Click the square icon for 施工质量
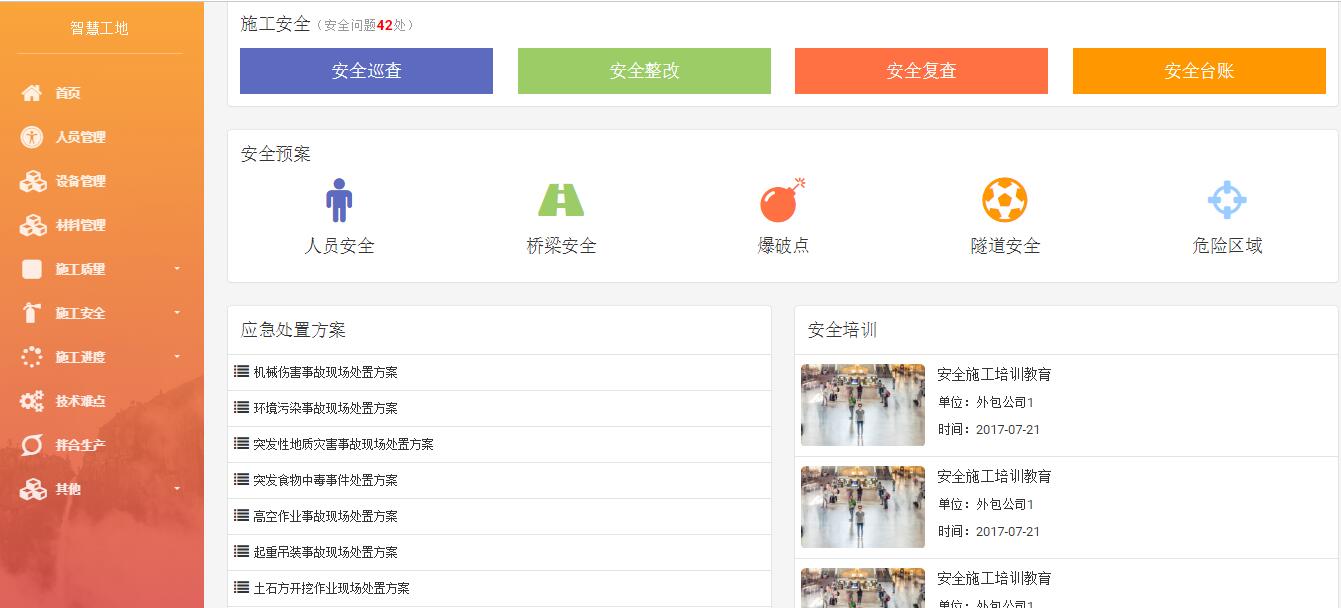This screenshot has height=608, width=1341. 32,269
